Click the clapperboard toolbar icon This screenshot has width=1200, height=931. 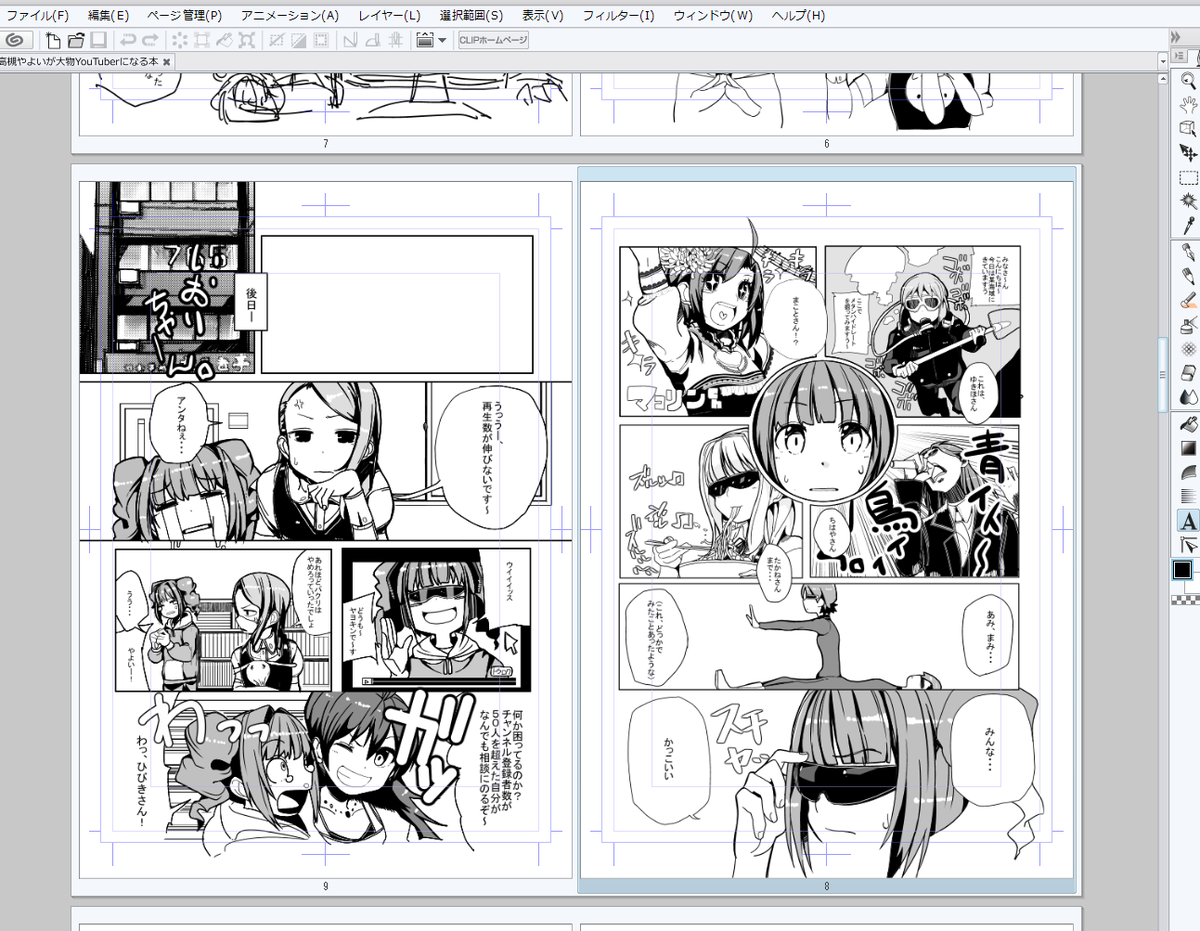click(425, 40)
